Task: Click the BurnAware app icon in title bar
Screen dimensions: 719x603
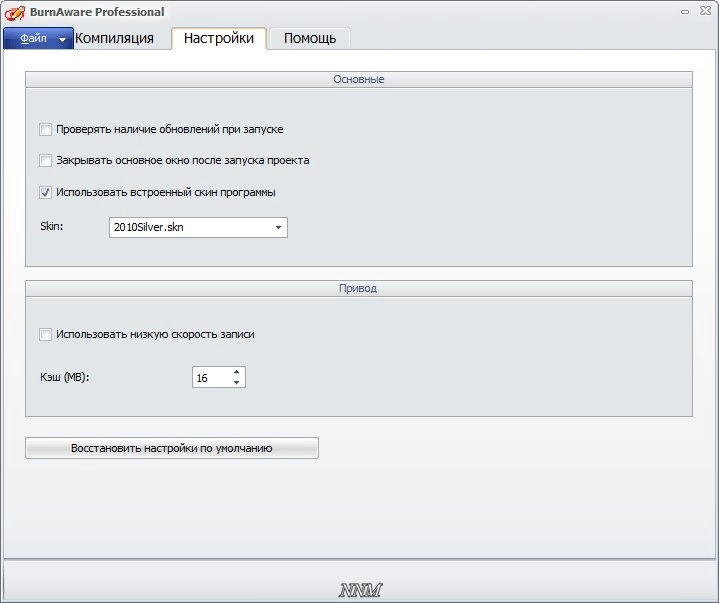Action: pyautogui.click(x=14, y=12)
